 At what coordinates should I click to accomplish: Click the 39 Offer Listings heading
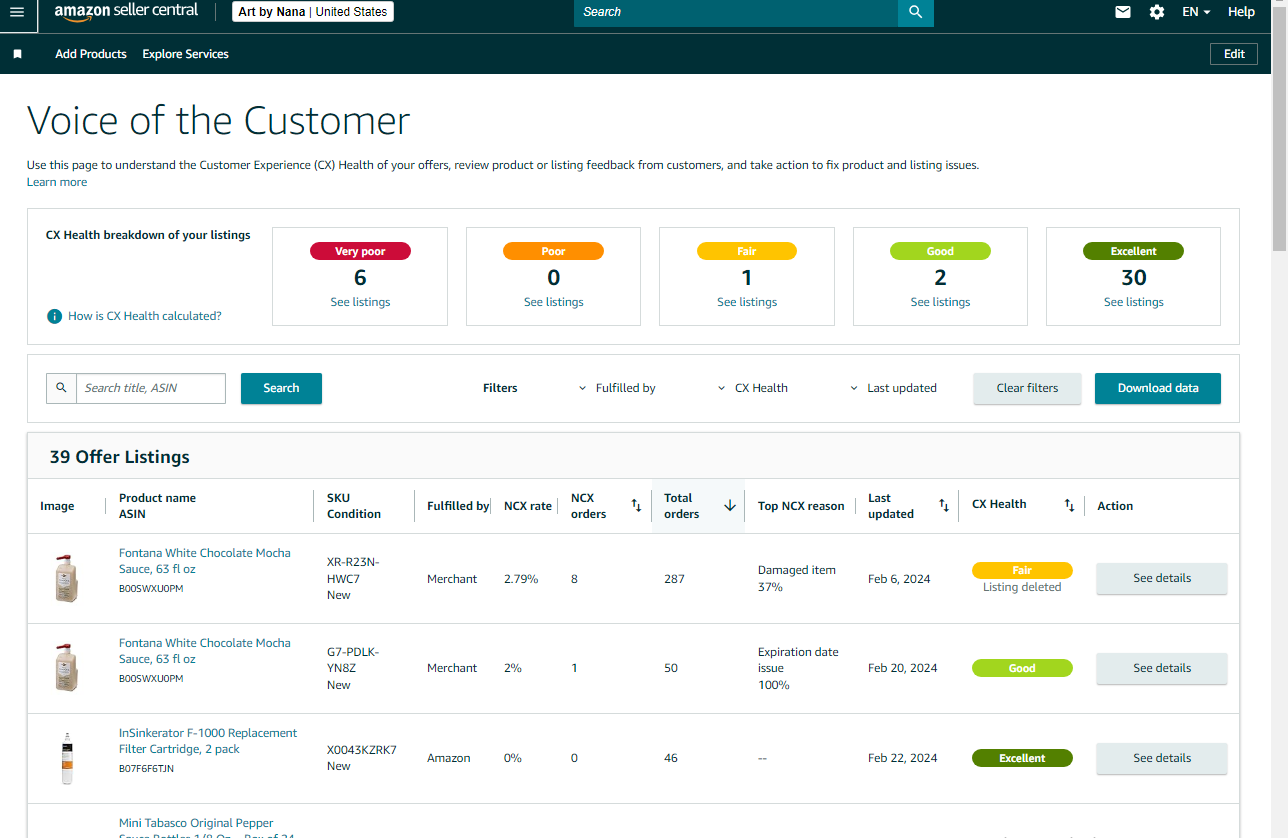click(x=120, y=457)
